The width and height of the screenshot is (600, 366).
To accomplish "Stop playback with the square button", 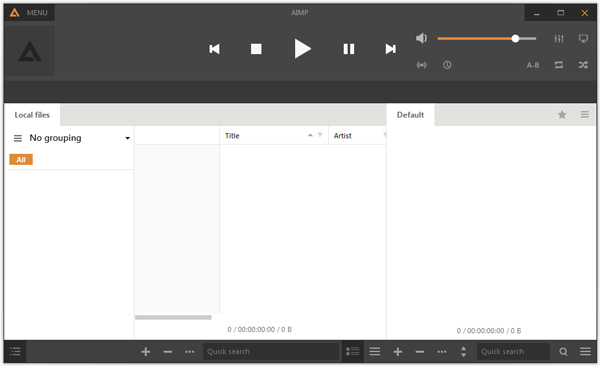I will coord(256,49).
